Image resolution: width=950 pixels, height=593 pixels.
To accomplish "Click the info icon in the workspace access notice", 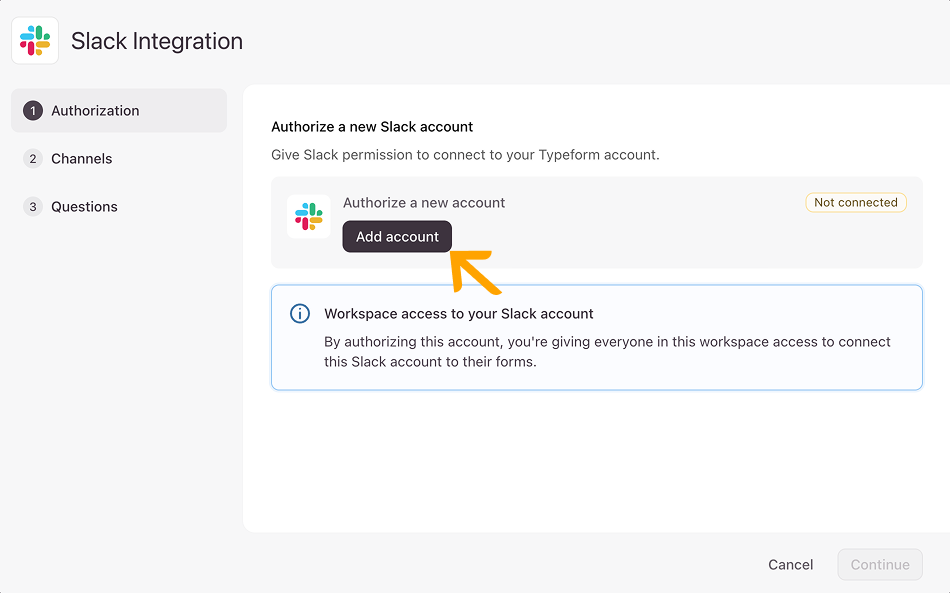I will point(300,314).
